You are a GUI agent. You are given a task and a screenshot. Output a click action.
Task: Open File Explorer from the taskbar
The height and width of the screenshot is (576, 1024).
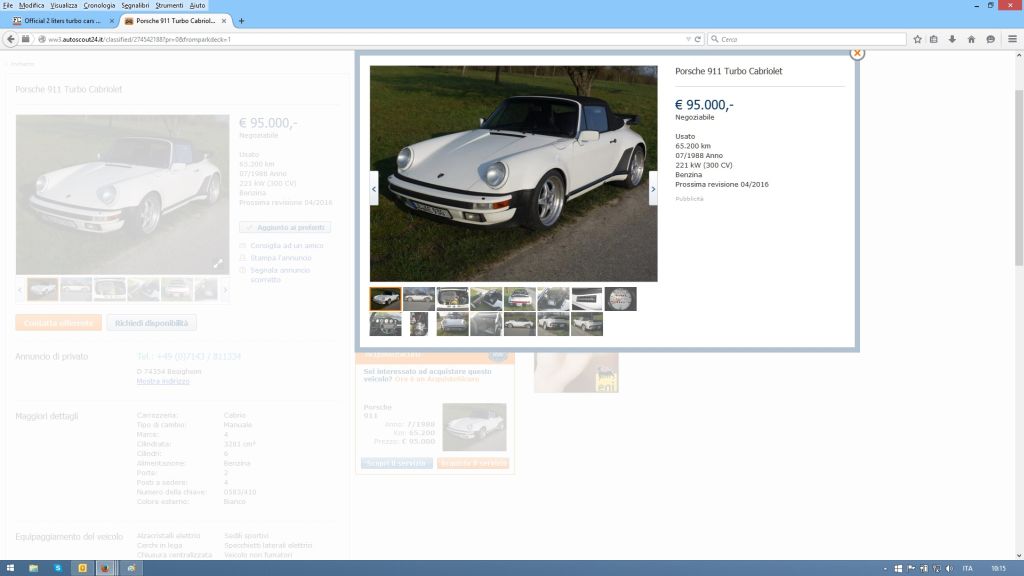[x=33, y=568]
